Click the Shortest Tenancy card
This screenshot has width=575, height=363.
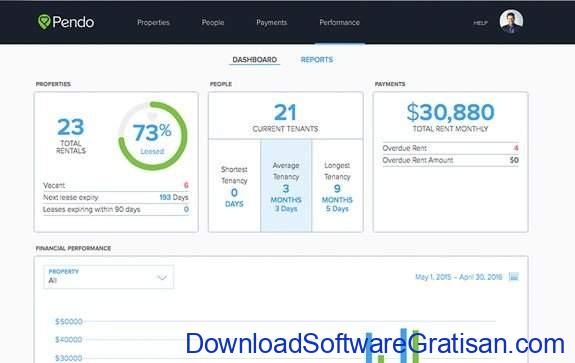click(x=234, y=186)
